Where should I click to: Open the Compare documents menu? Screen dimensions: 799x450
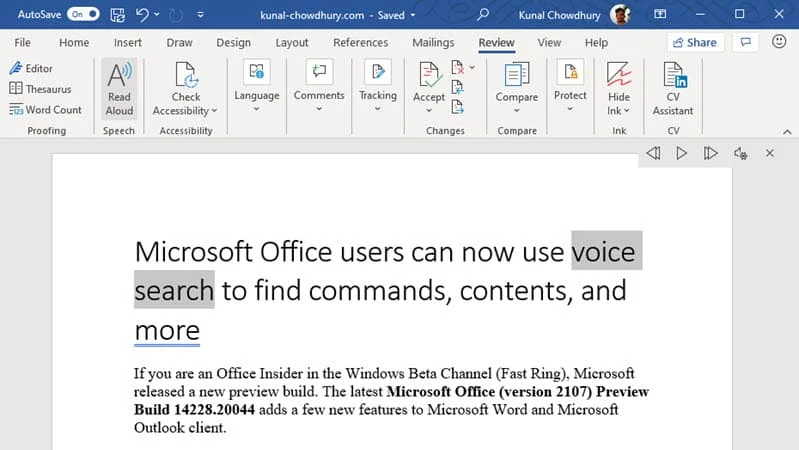click(x=517, y=88)
